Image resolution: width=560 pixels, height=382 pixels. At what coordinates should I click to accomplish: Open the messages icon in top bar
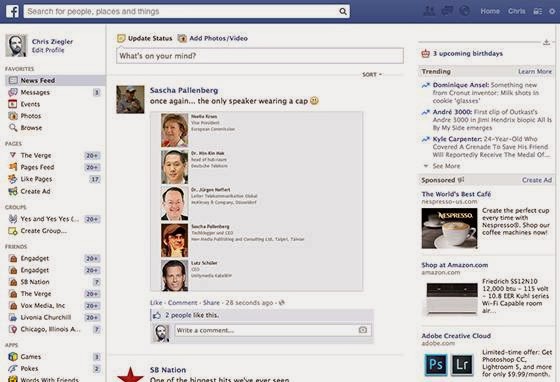[447, 11]
